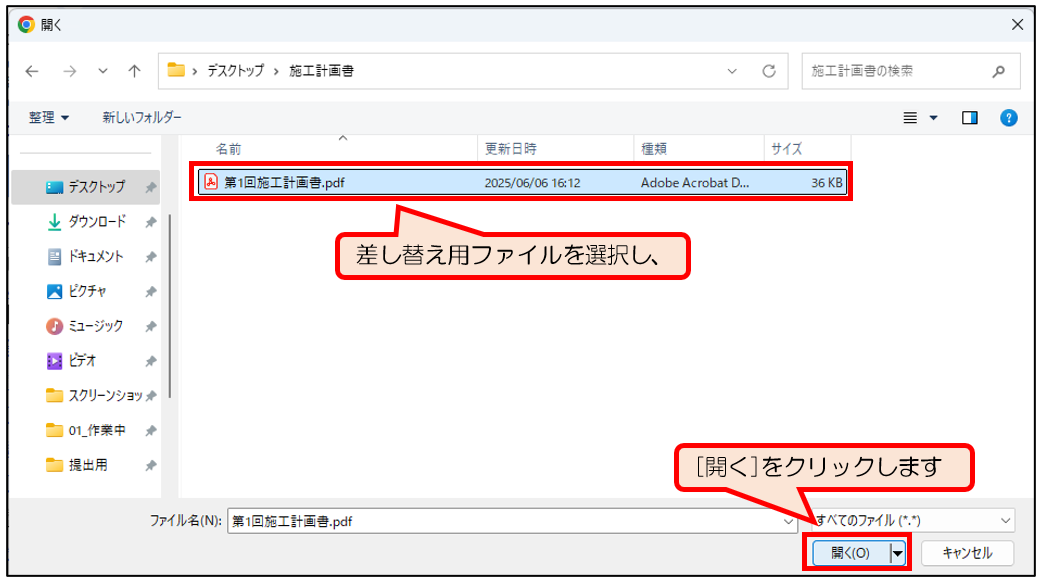The height and width of the screenshot is (582, 1044).
Task: Open the 整理 menu
Action: (49, 118)
